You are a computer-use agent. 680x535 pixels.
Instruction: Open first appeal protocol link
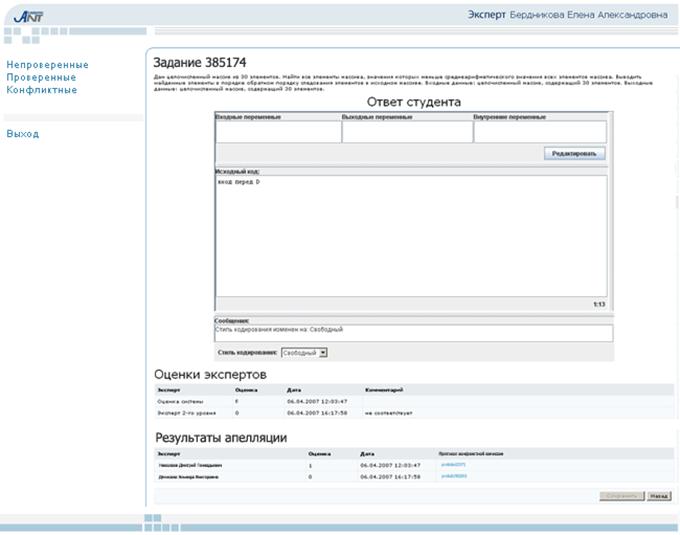pyautogui.click(x=453, y=465)
